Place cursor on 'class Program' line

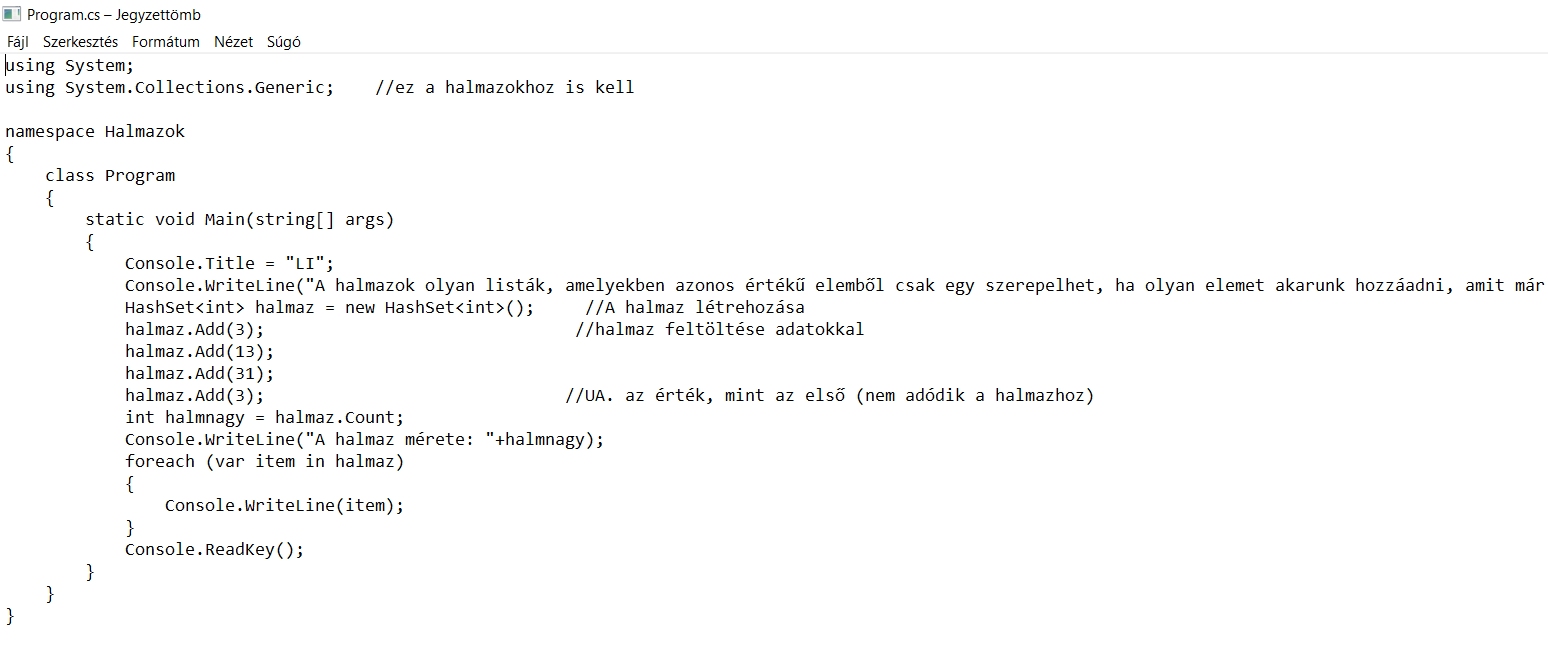coord(110,176)
